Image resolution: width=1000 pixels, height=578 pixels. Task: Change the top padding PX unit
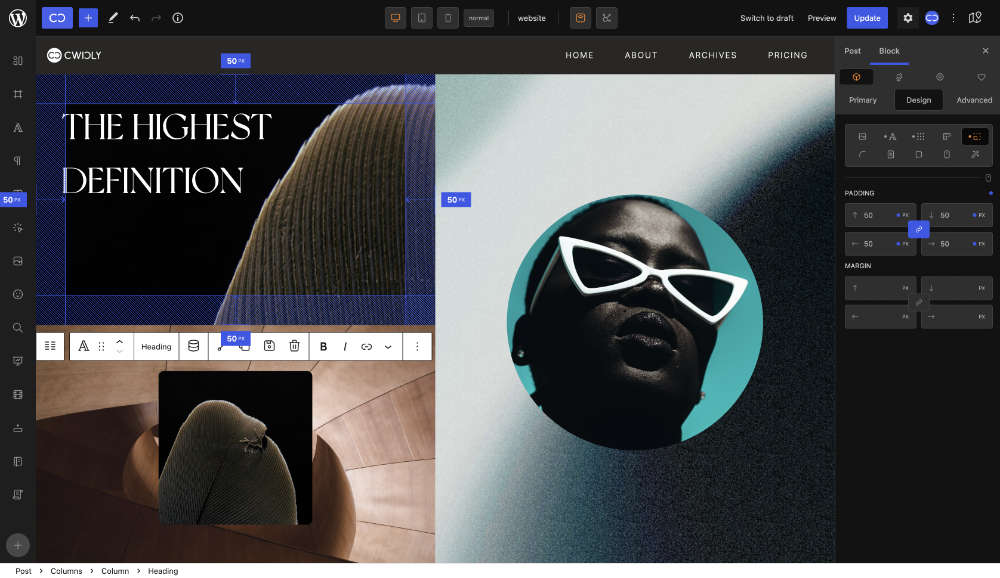(905, 216)
